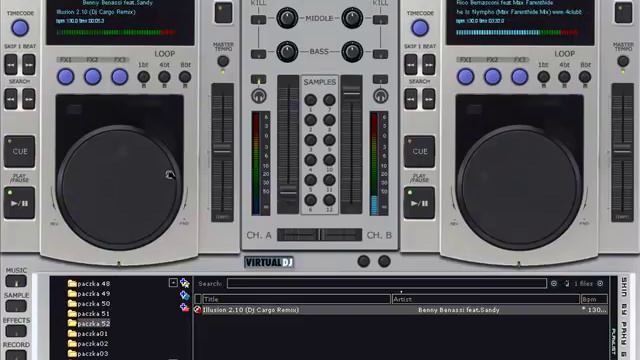640x360 pixels.
Task: Click the channel B BASS knob
Action: (x=352, y=52)
